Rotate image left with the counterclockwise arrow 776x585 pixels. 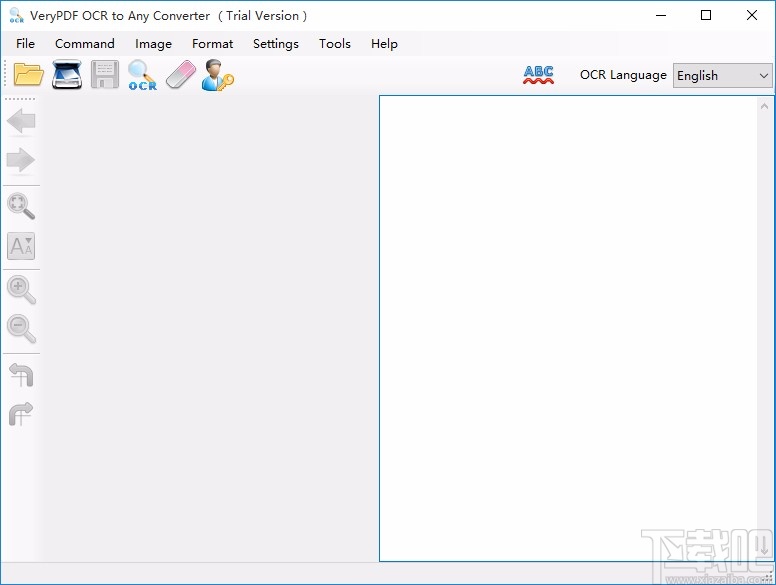21,375
